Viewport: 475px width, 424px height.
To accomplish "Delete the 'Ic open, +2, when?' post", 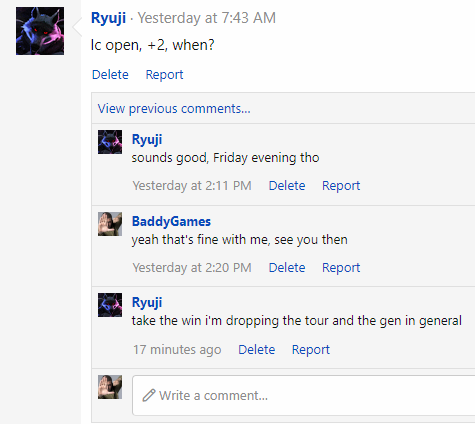I will [110, 75].
